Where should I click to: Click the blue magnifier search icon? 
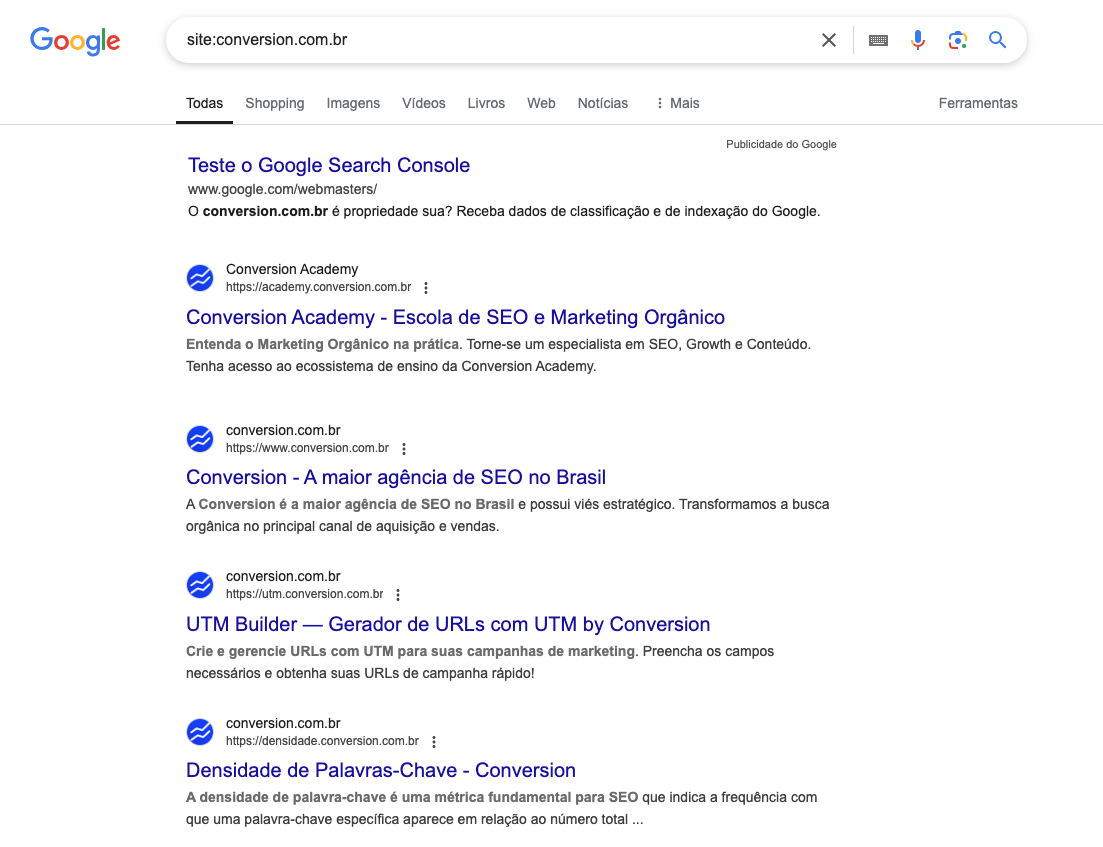(997, 39)
